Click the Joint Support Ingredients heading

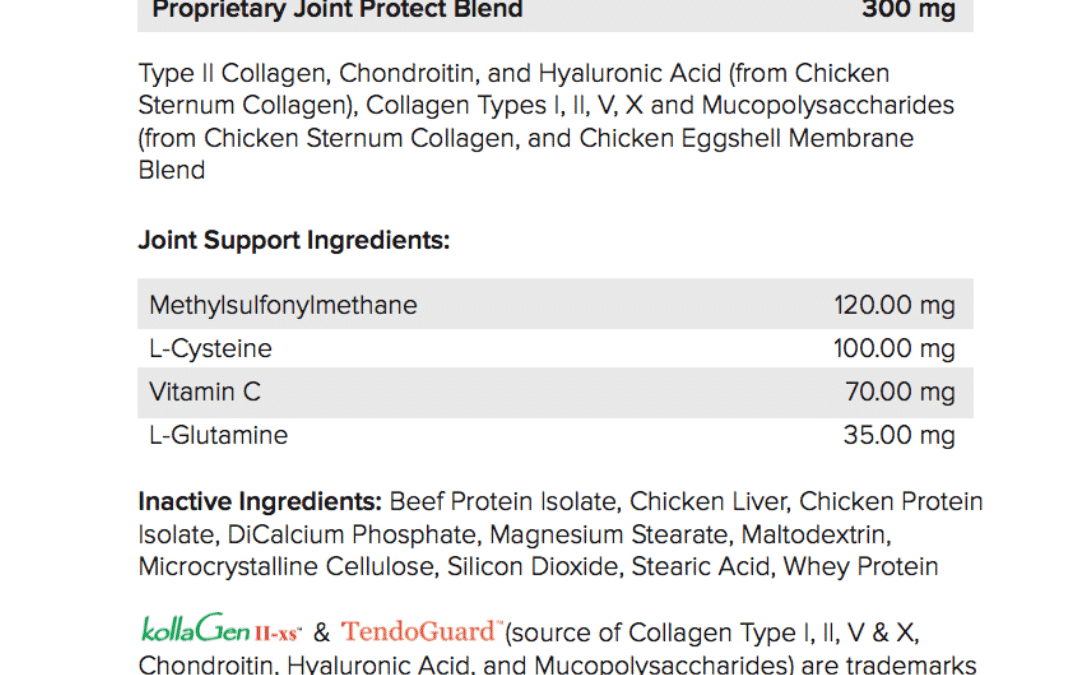pyautogui.click(x=294, y=240)
